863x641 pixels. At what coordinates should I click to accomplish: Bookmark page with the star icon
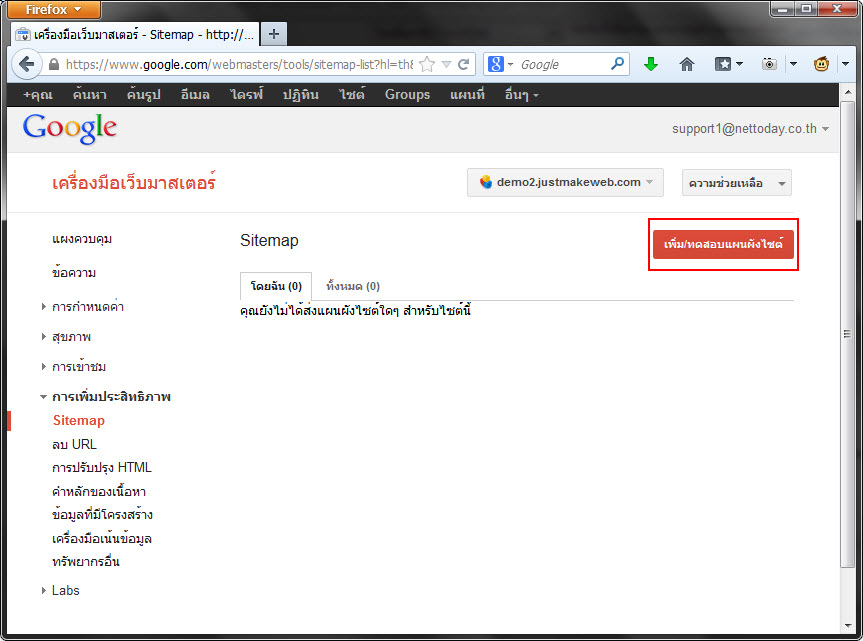pyautogui.click(x=427, y=64)
